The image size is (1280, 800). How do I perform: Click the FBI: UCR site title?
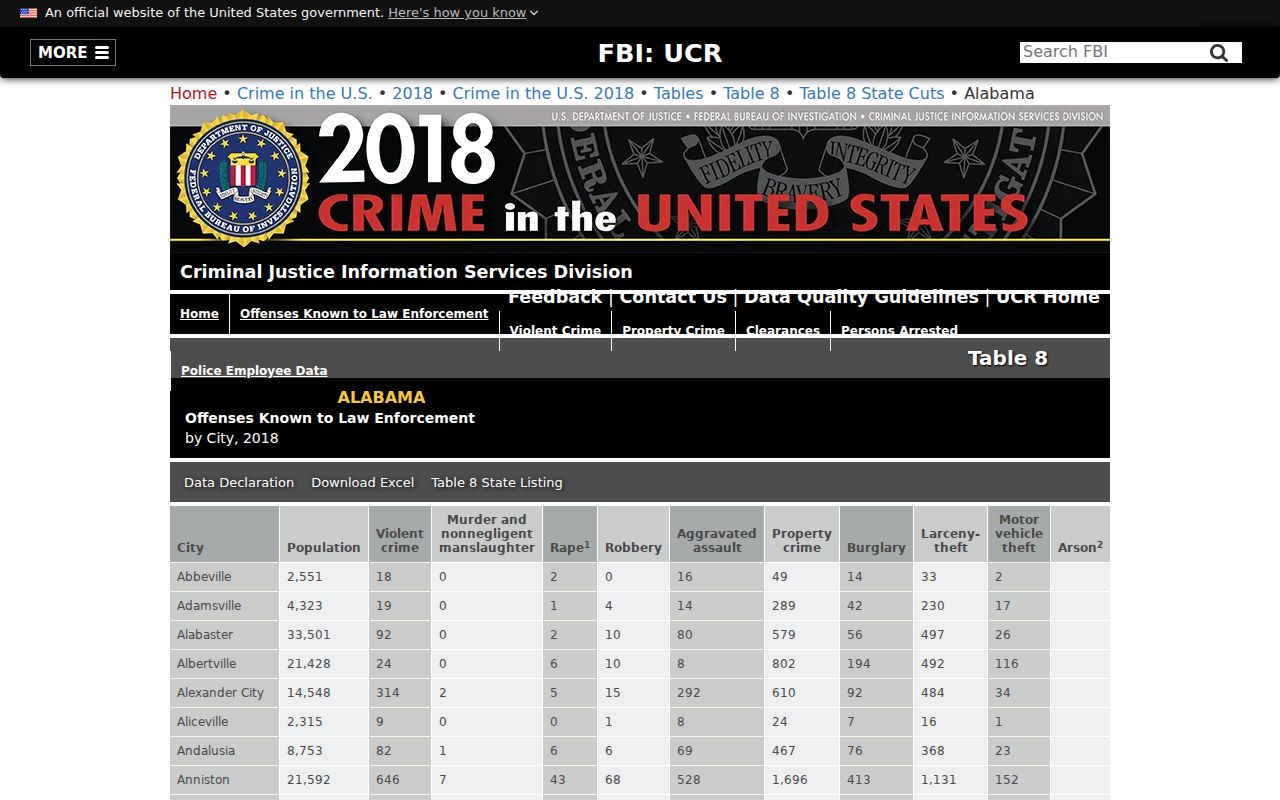coord(660,53)
